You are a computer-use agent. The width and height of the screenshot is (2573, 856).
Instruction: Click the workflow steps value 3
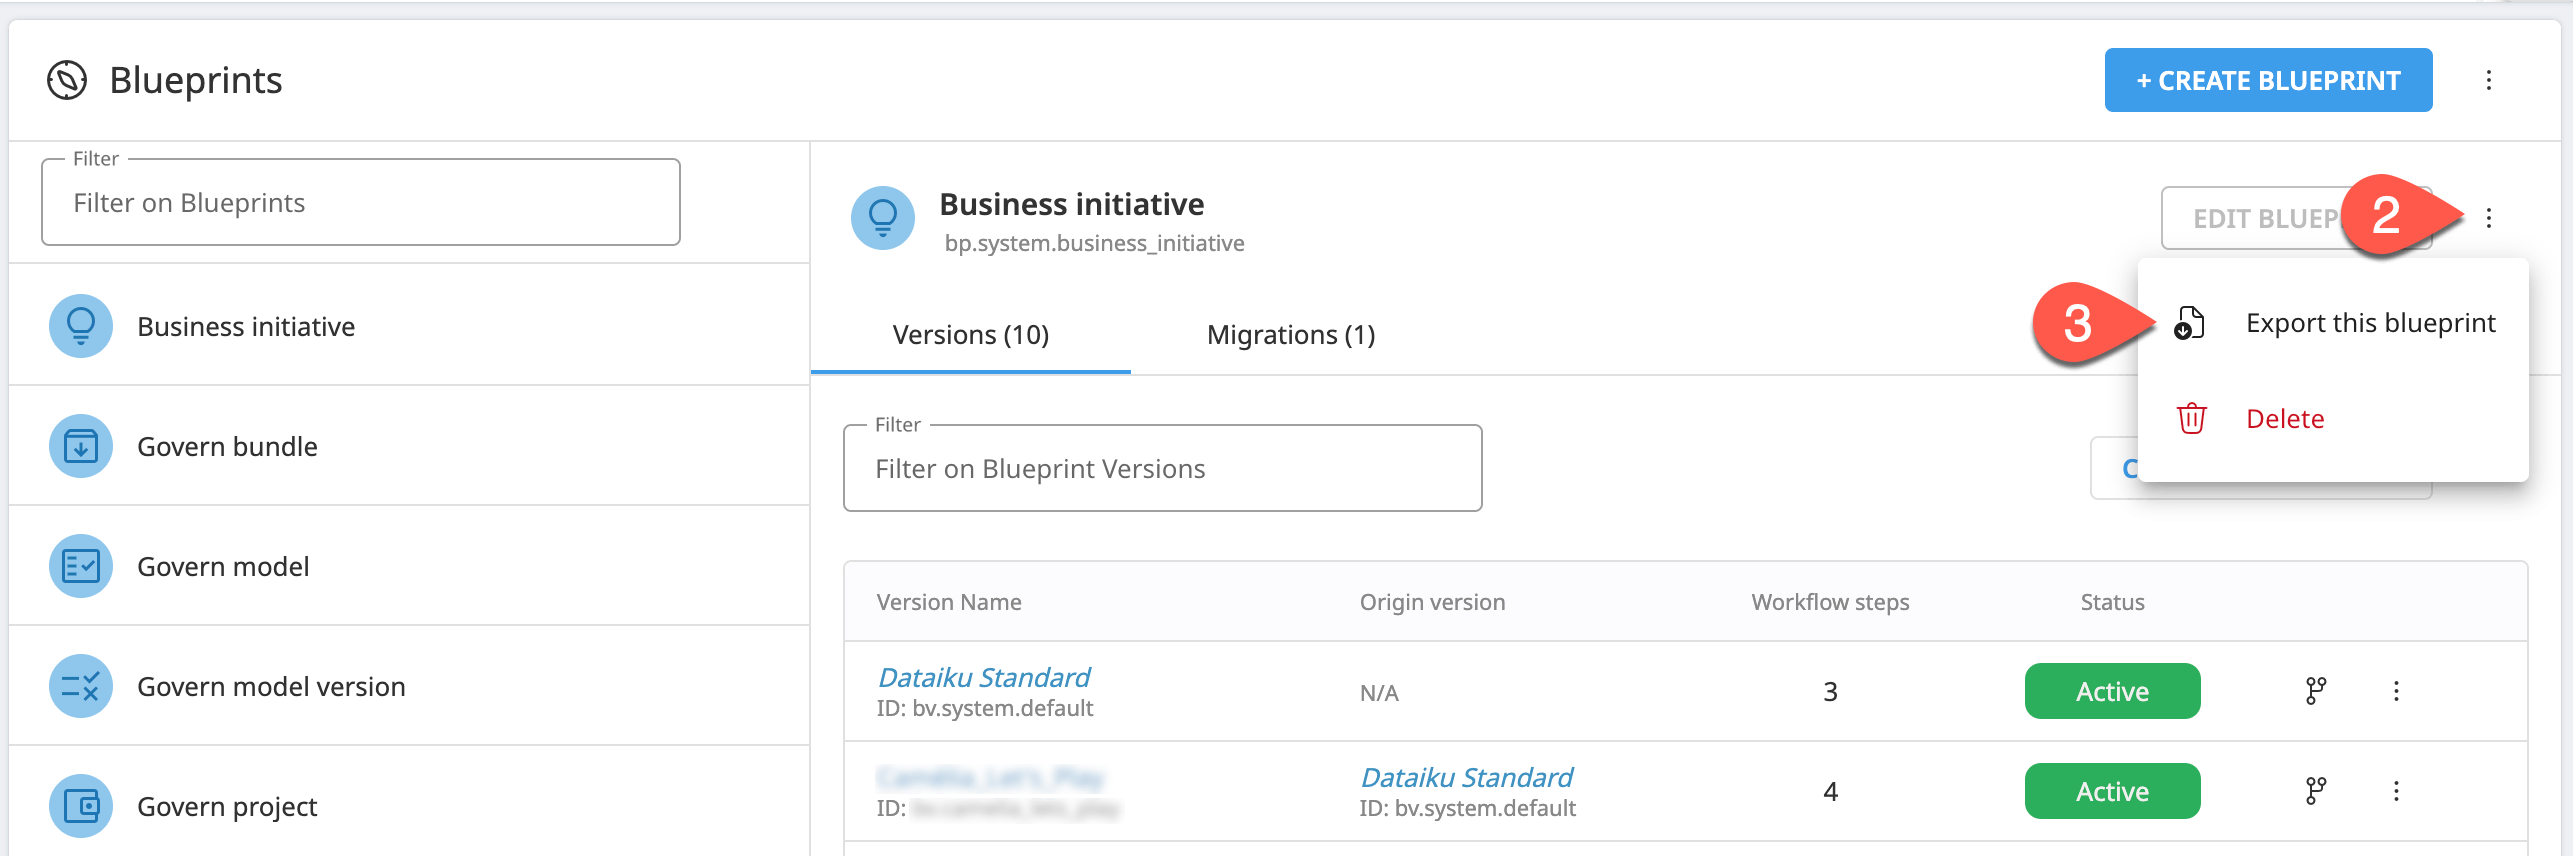tap(1830, 692)
